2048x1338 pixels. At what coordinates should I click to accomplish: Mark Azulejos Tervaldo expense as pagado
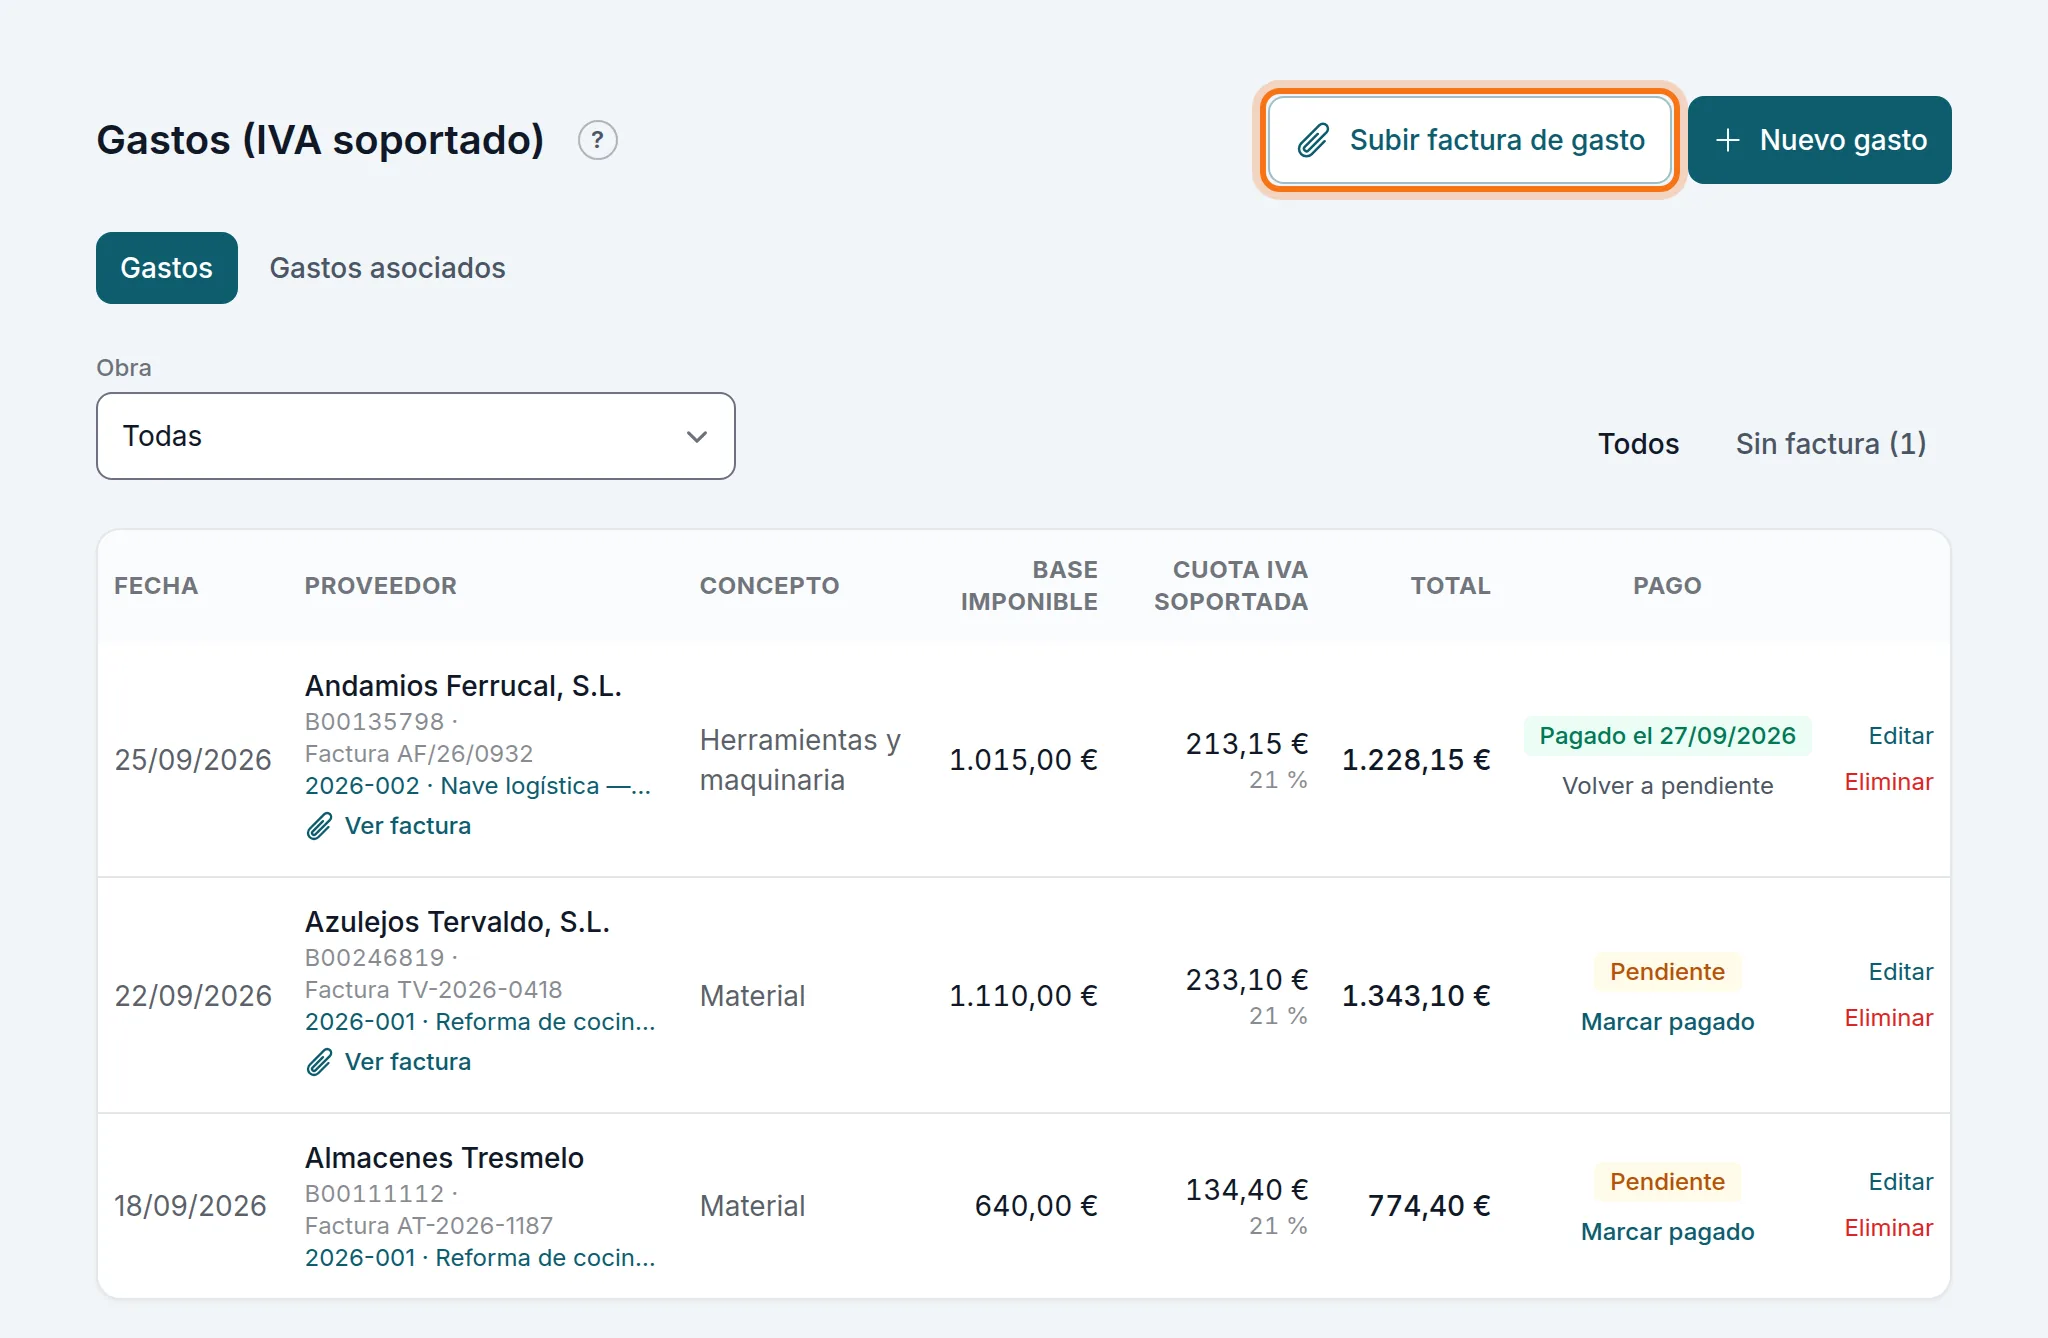[1668, 1022]
